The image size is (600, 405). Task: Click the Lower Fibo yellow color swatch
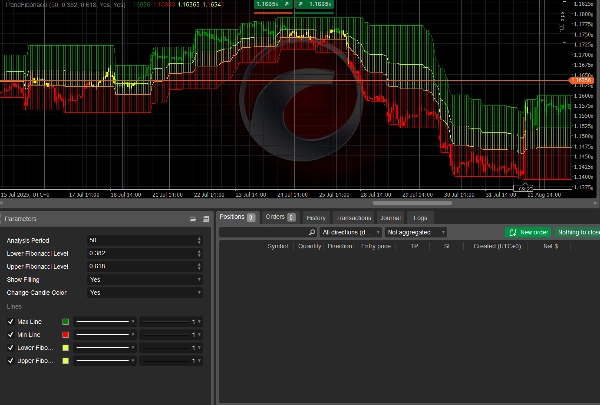point(65,348)
